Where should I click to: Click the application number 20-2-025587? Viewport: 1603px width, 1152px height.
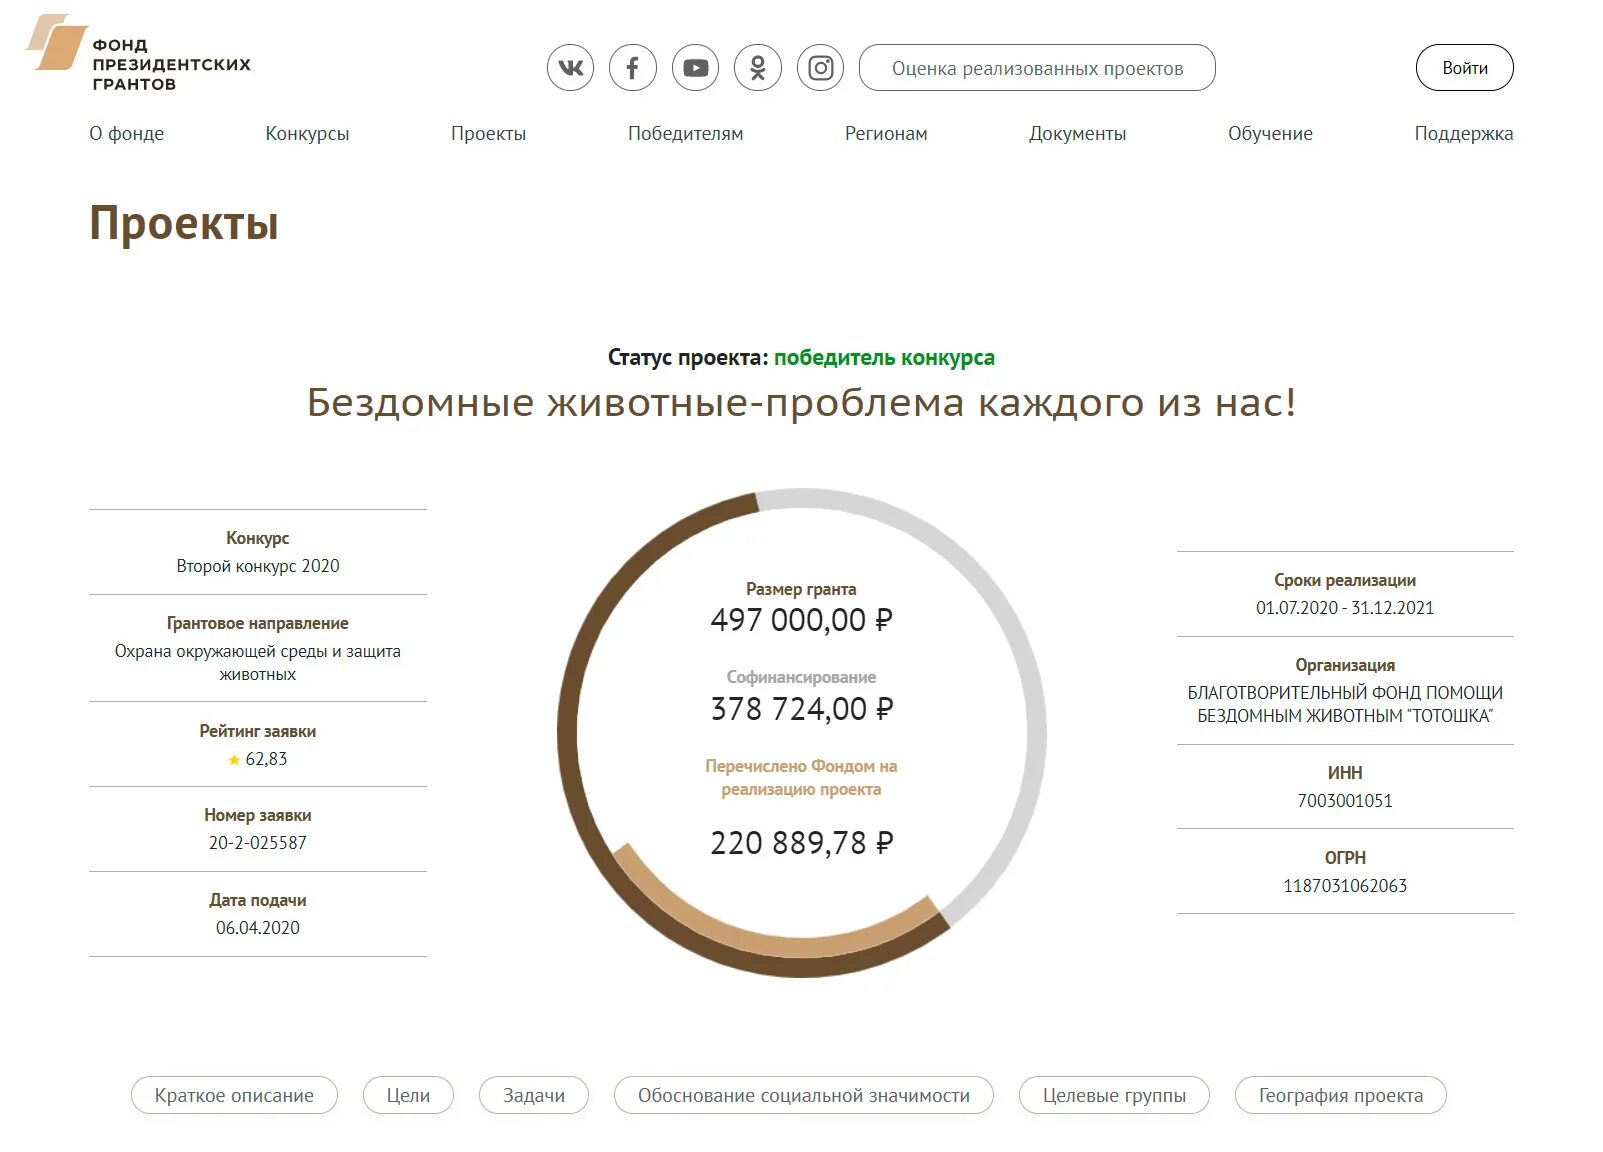[258, 843]
